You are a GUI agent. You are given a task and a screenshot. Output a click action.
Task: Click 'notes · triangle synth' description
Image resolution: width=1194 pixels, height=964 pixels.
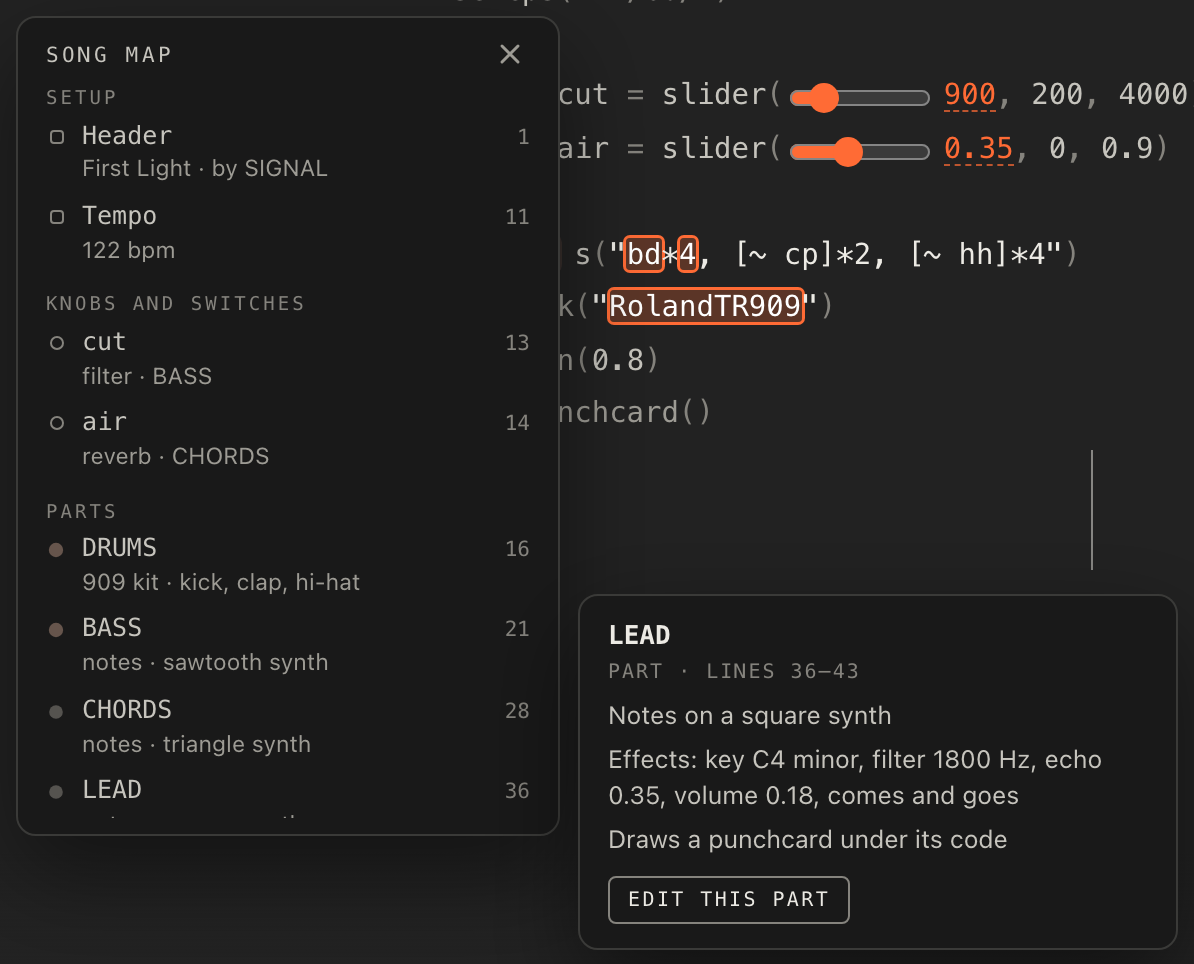196,744
